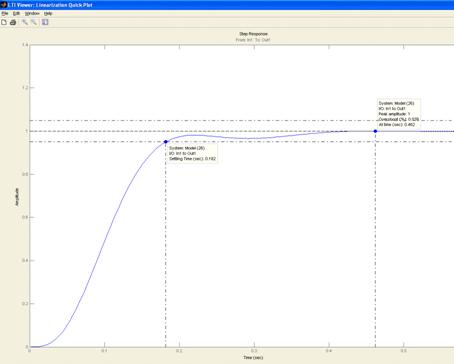Screen dimensions: 454x364
Task: Click the Time (sec) axis label
Action: coord(253,358)
